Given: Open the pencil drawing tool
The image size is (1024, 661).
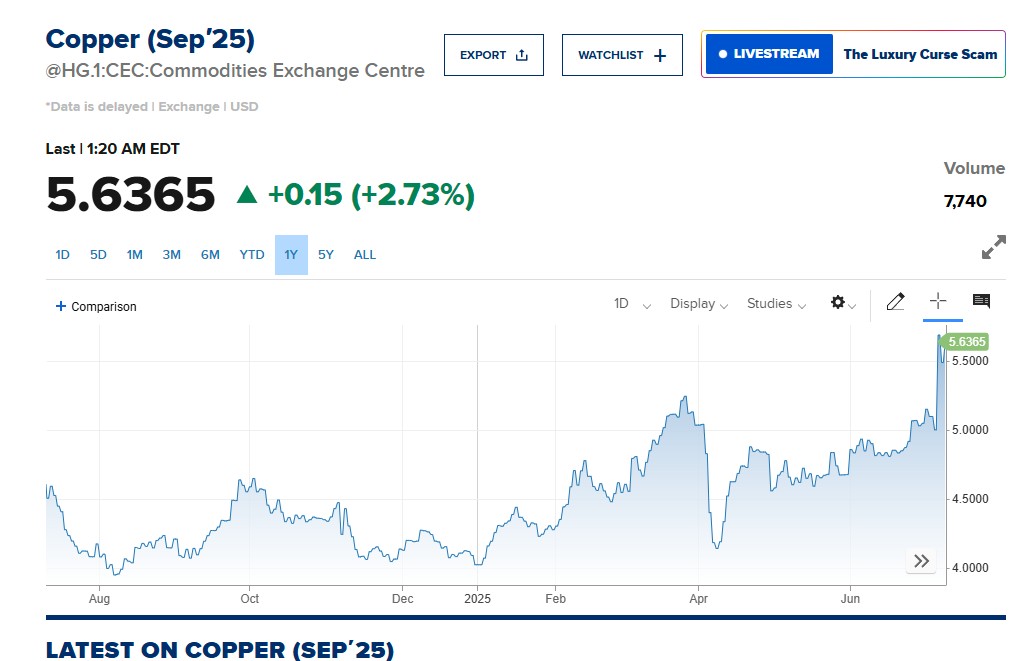Looking at the screenshot, I should (x=895, y=302).
